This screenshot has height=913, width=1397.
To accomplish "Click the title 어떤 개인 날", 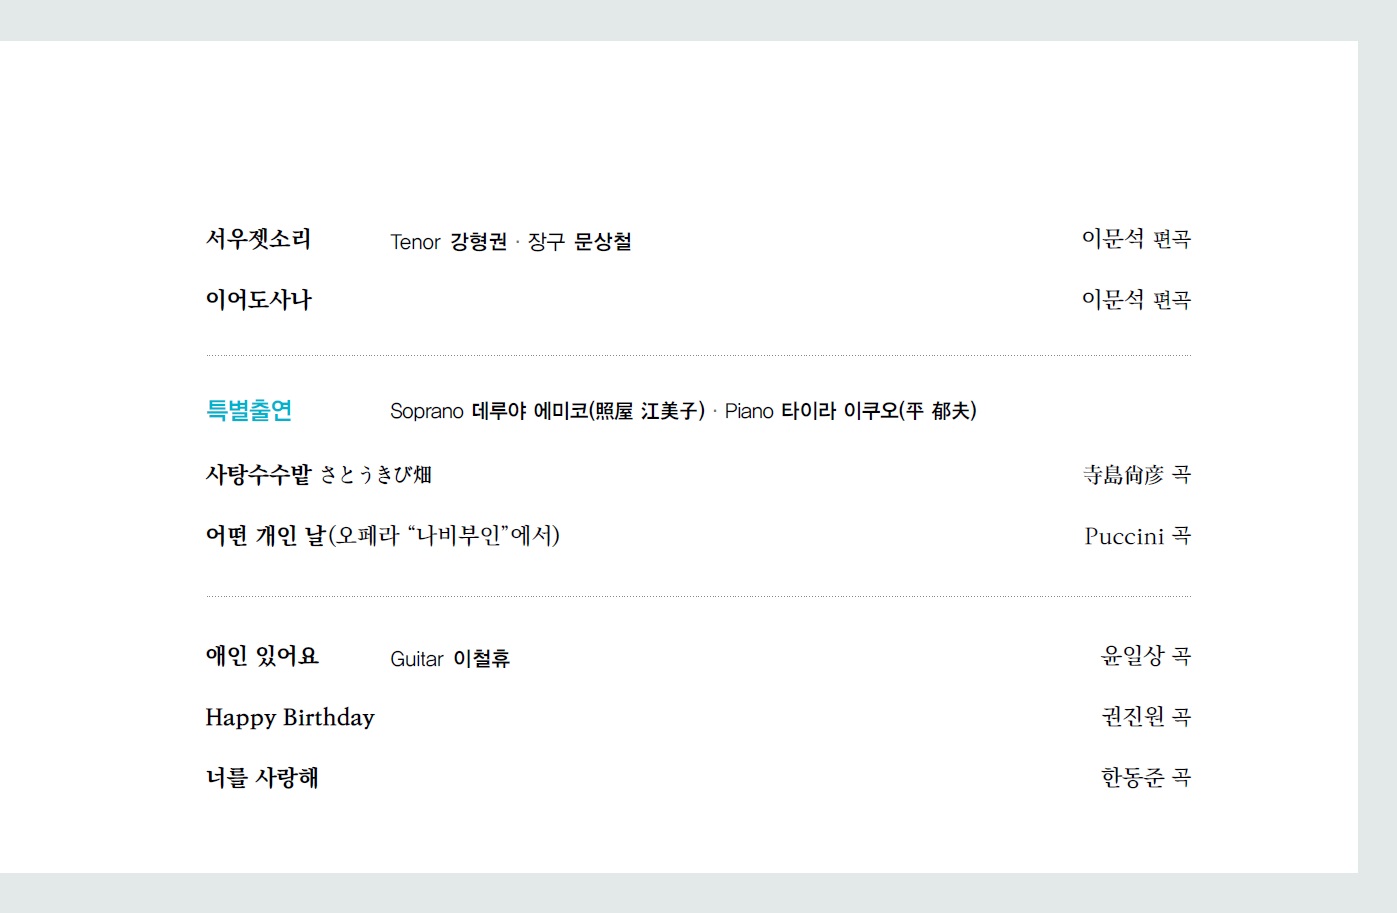I will click(x=266, y=536).
